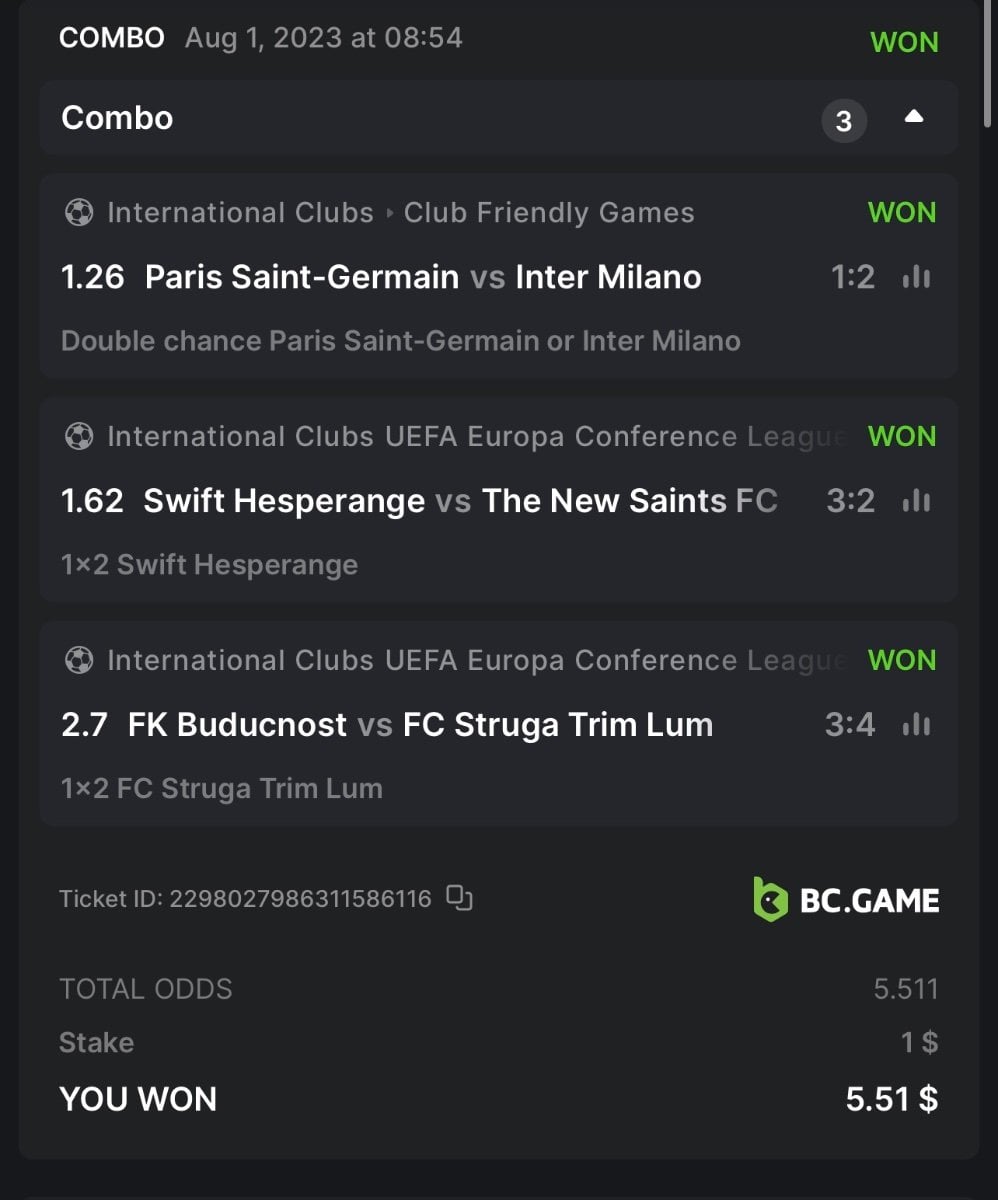This screenshot has width=998, height=1200.
Task: Click the BC.GAME logo
Action: click(846, 900)
